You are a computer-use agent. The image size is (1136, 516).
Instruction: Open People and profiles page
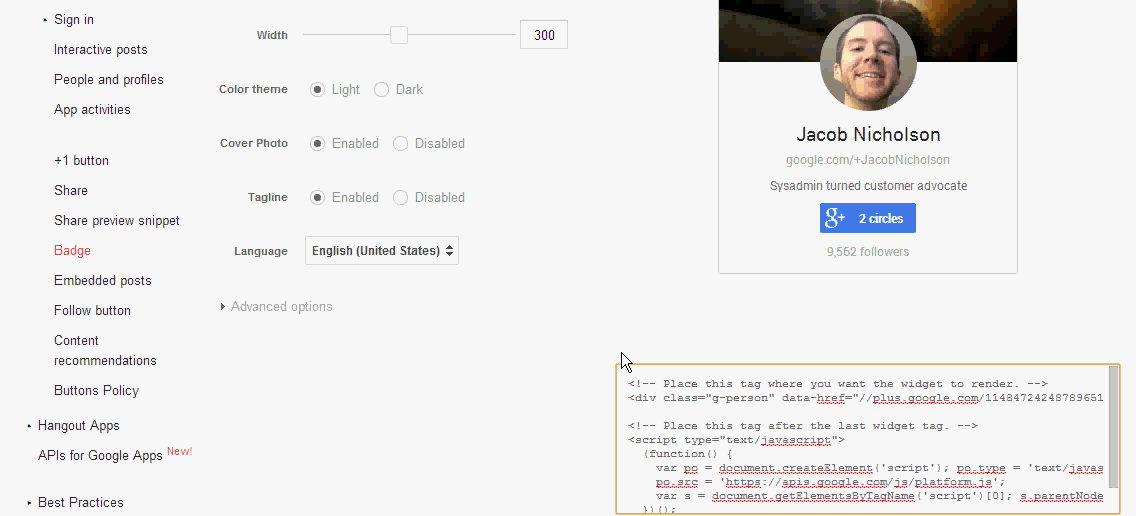pyautogui.click(x=109, y=80)
